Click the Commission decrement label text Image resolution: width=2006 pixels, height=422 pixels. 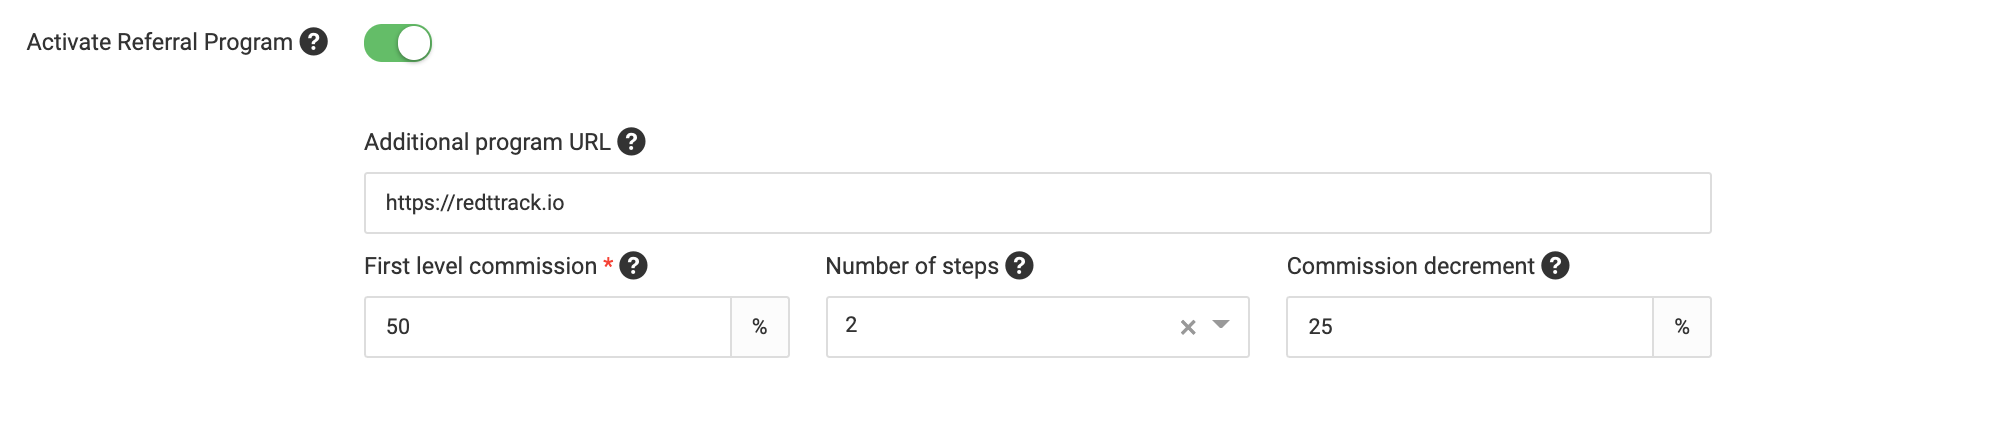point(1410,266)
